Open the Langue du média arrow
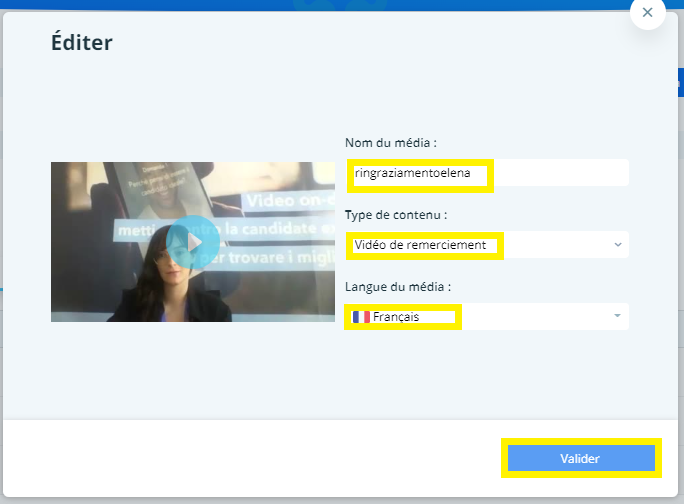The image size is (684, 504). point(617,317)
